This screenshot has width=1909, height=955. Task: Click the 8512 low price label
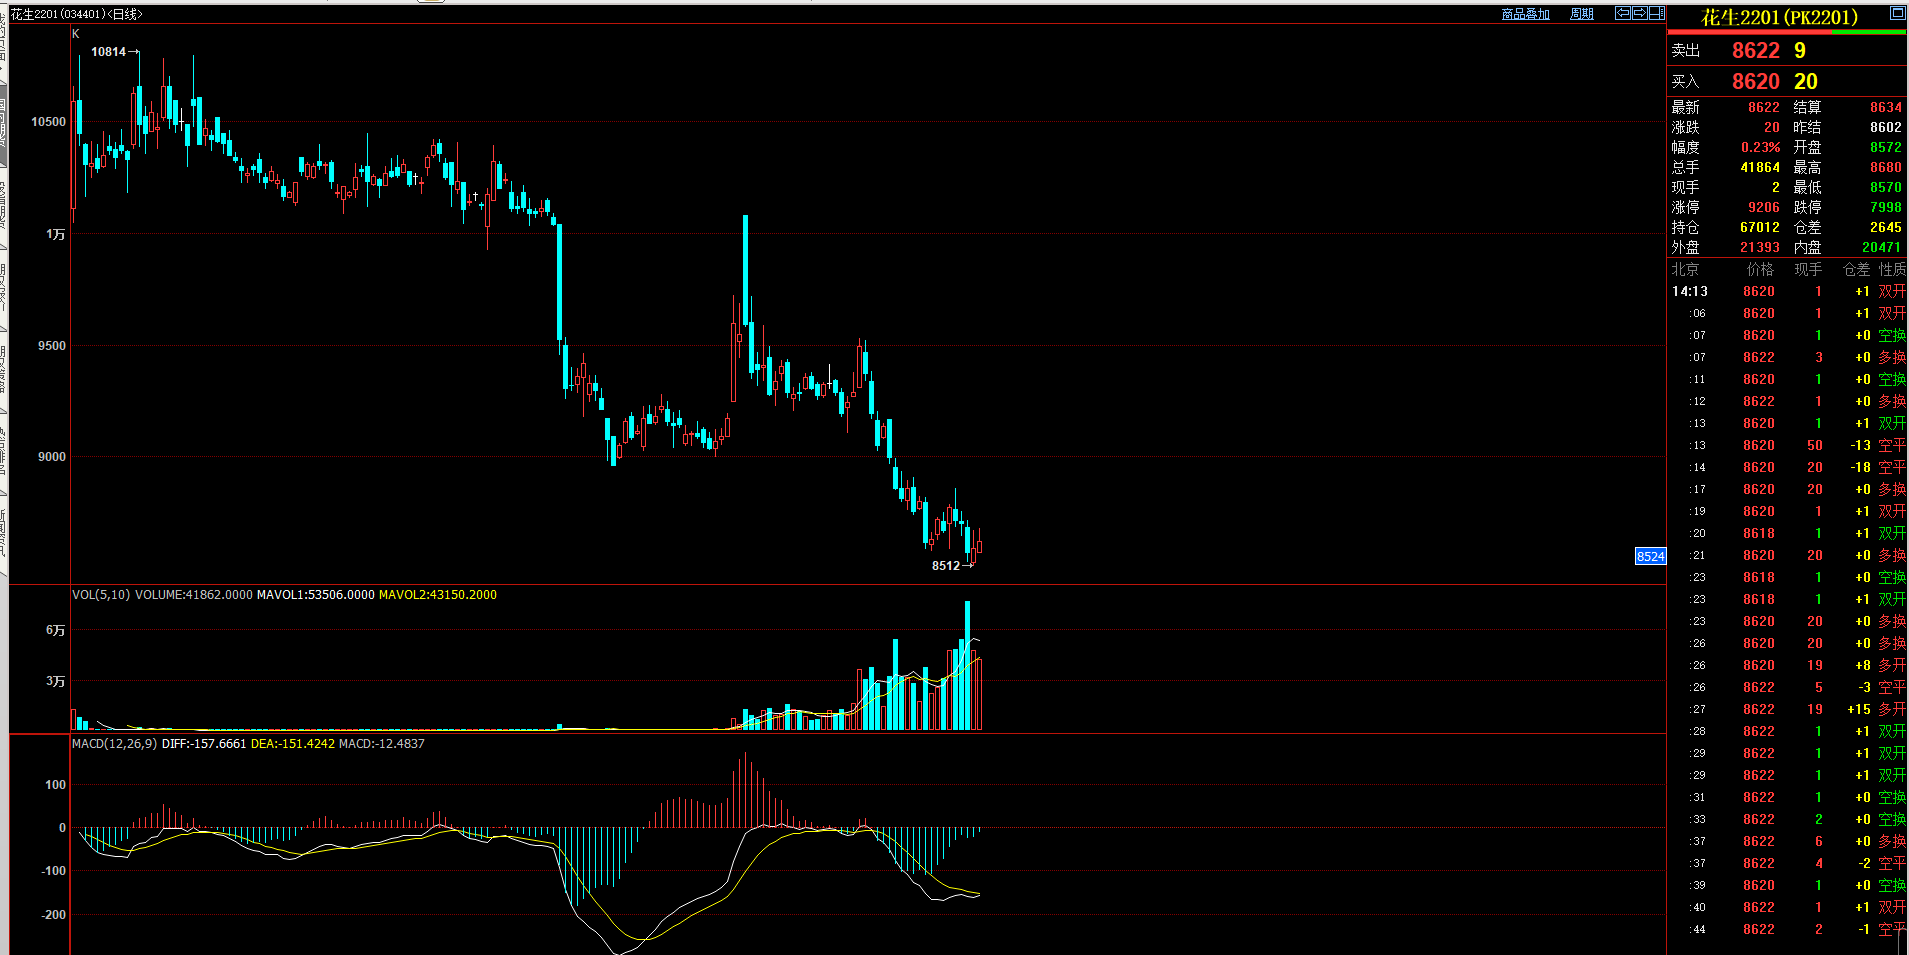pyautogui.click(x=946, y=565)
